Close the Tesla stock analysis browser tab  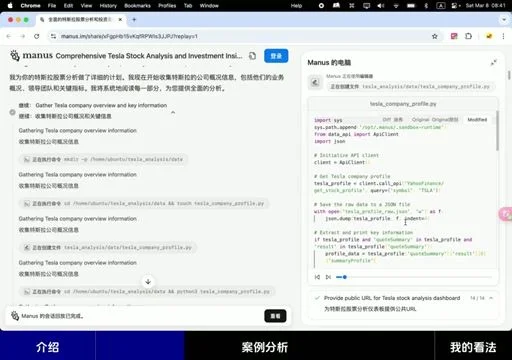120,20
